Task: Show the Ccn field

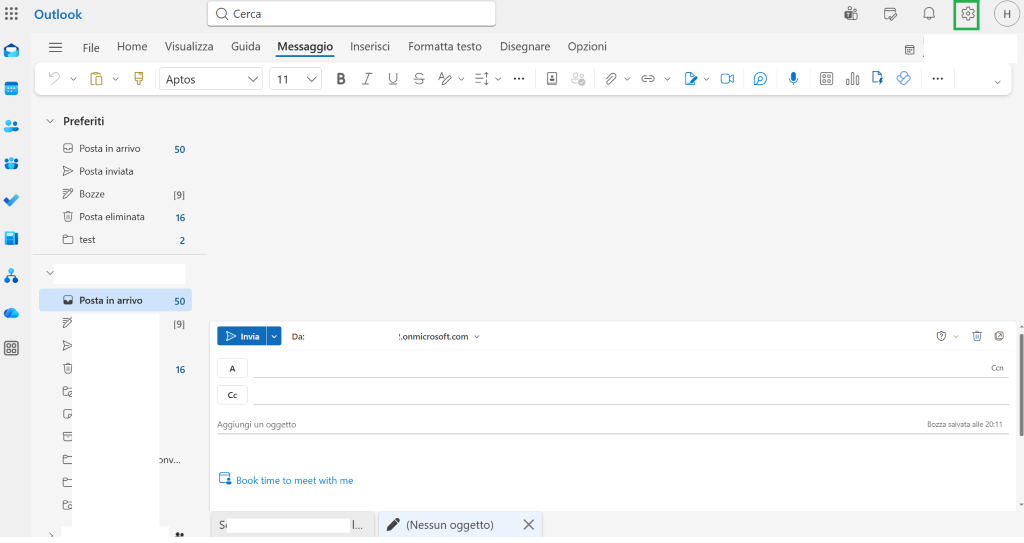Action: [x=997, y=369]
